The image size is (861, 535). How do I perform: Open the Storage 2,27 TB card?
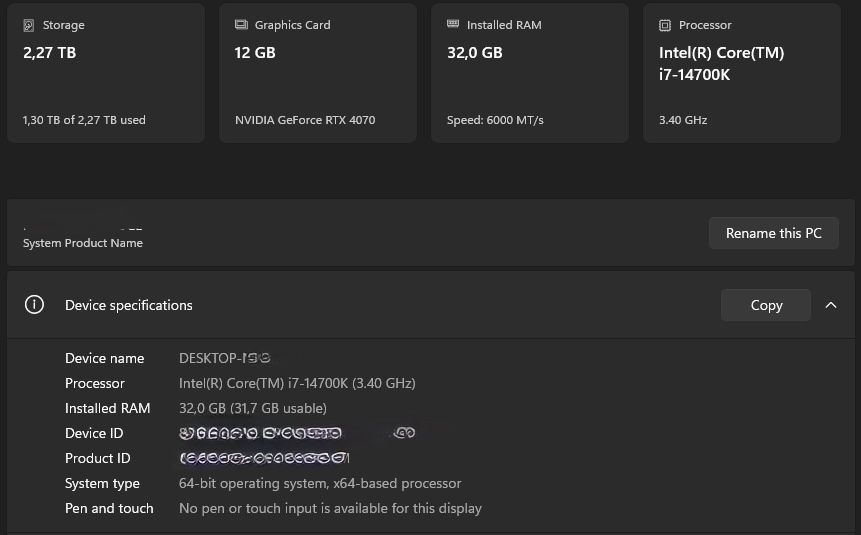[106, 73]
